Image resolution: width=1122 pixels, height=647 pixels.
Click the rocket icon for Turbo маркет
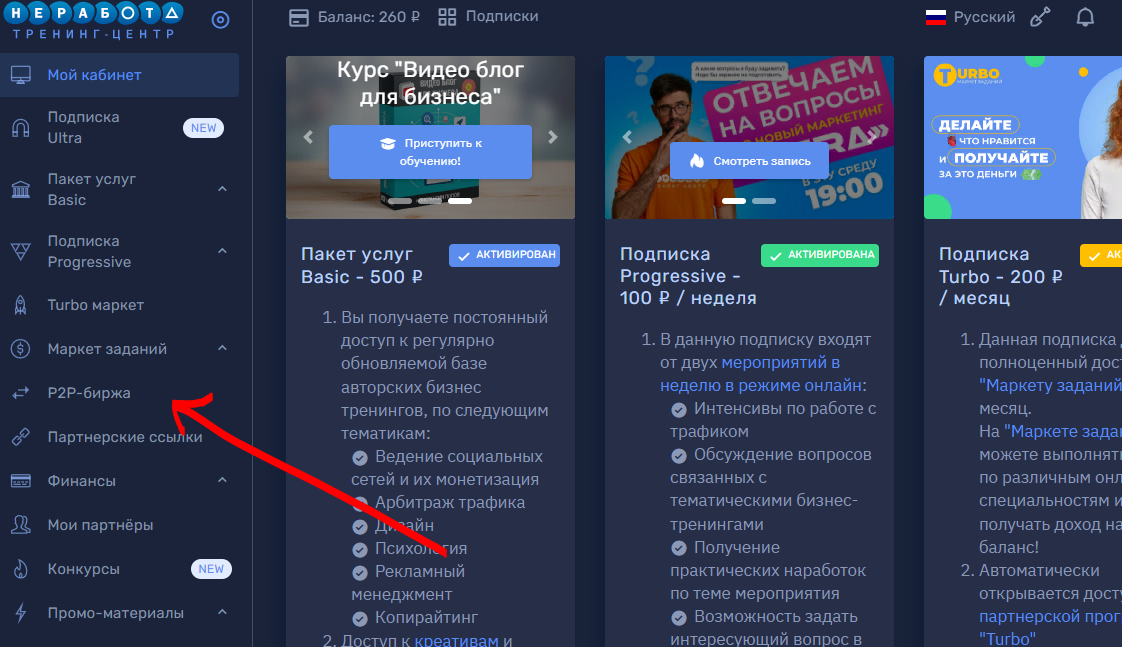[x=21, y=305]
